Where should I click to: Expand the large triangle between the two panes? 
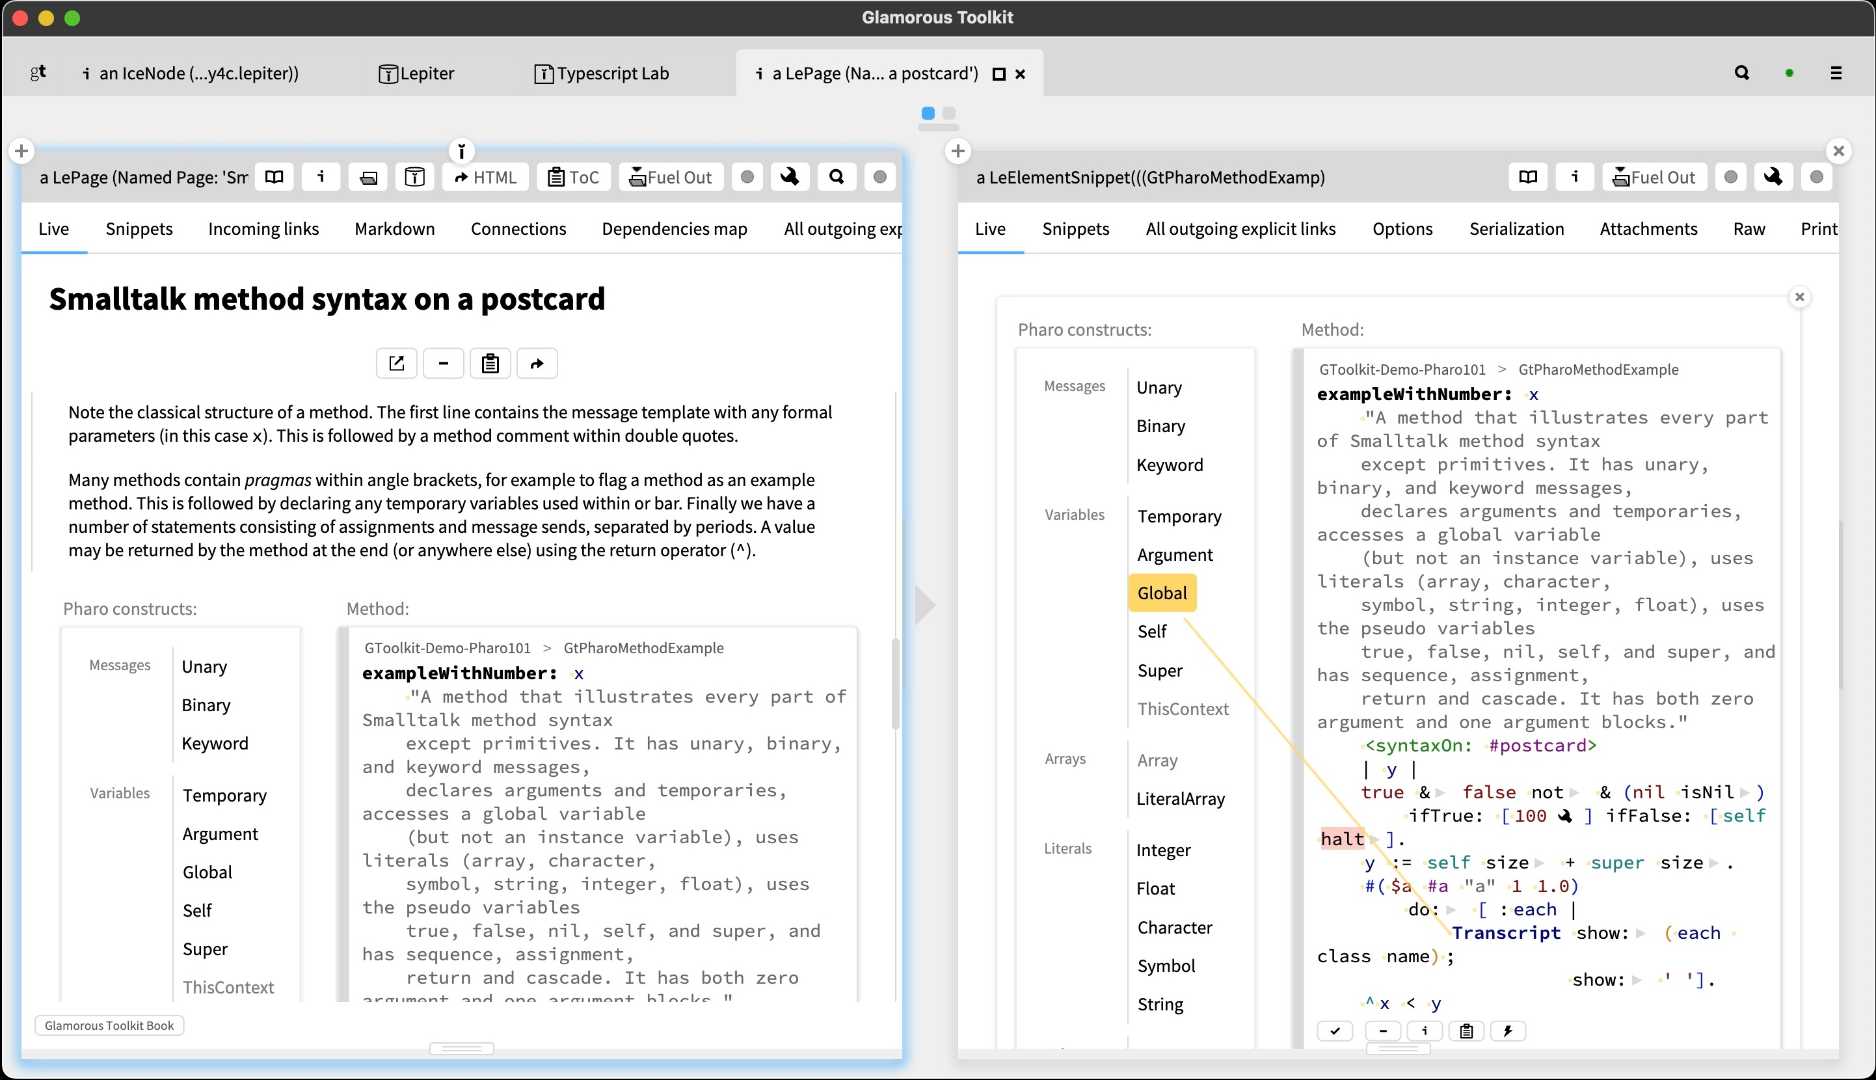coord(925,604)
